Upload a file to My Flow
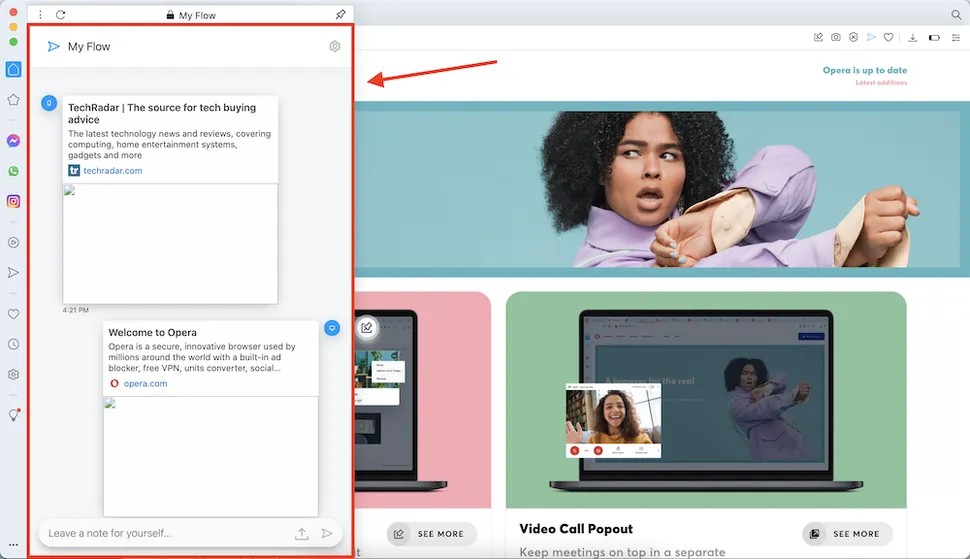The image size is (970, 559). tap(301, 534)
